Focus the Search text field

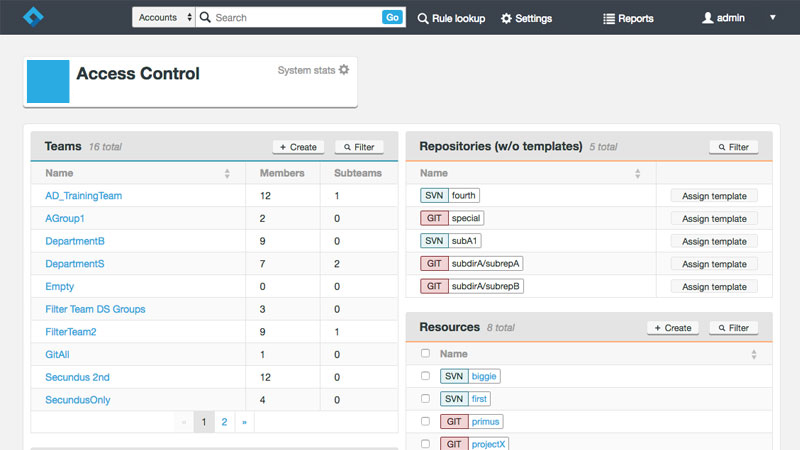pos(296,17)
